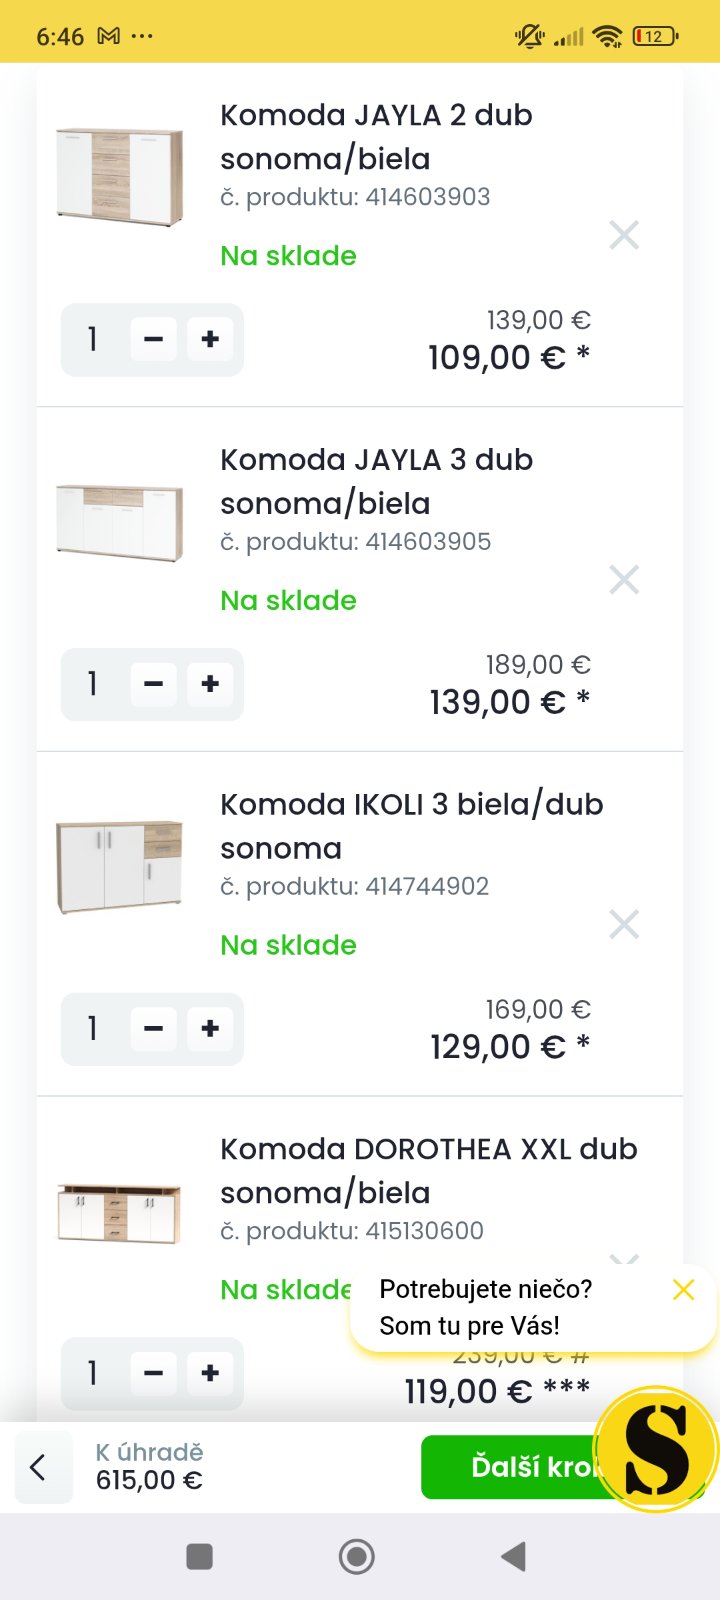
Task: View Komoda IKOLI 3 product thumbnail
Action: 120,867
